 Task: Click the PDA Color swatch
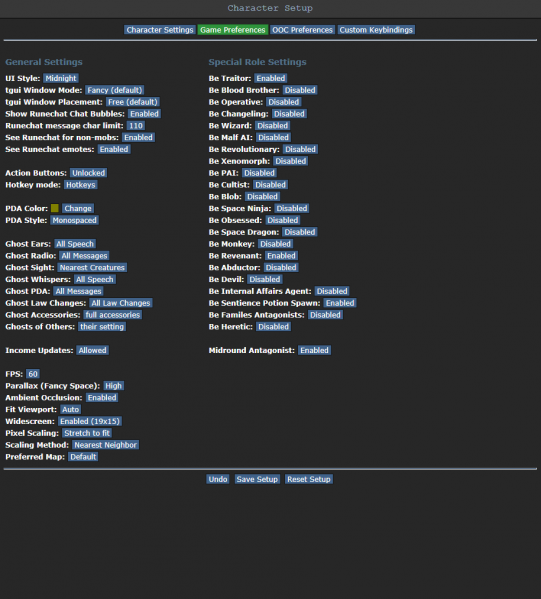[55, 208]
